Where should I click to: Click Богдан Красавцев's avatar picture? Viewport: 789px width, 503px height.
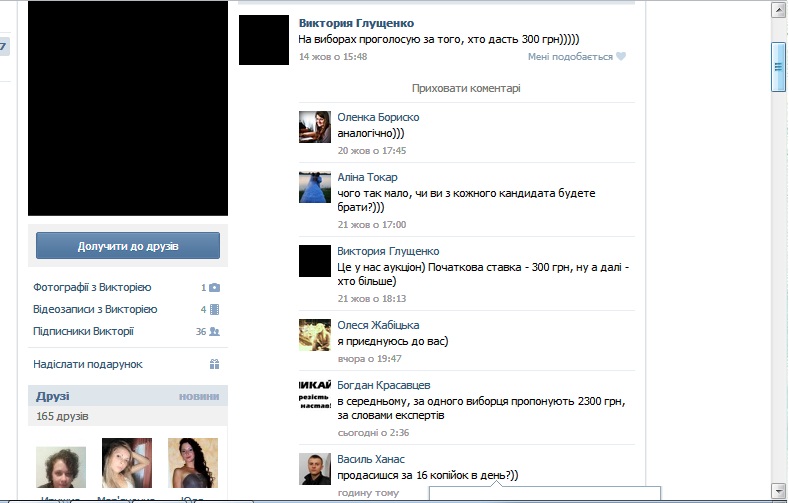tap(315, 395)
